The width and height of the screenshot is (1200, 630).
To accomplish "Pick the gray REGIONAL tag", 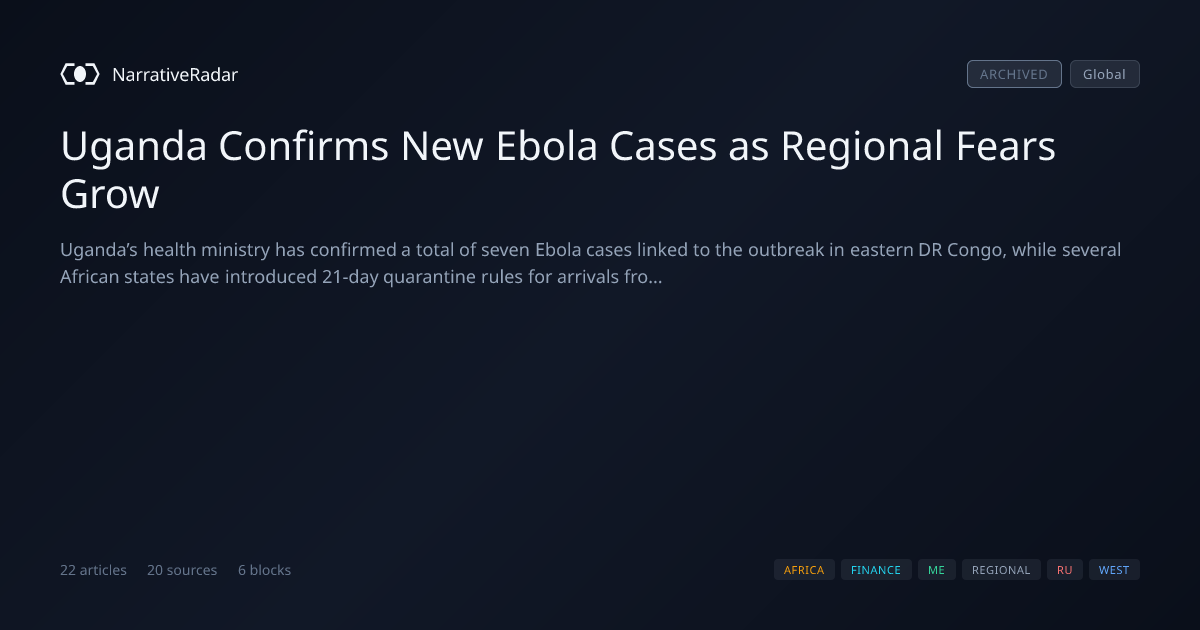I will 1001,570.
